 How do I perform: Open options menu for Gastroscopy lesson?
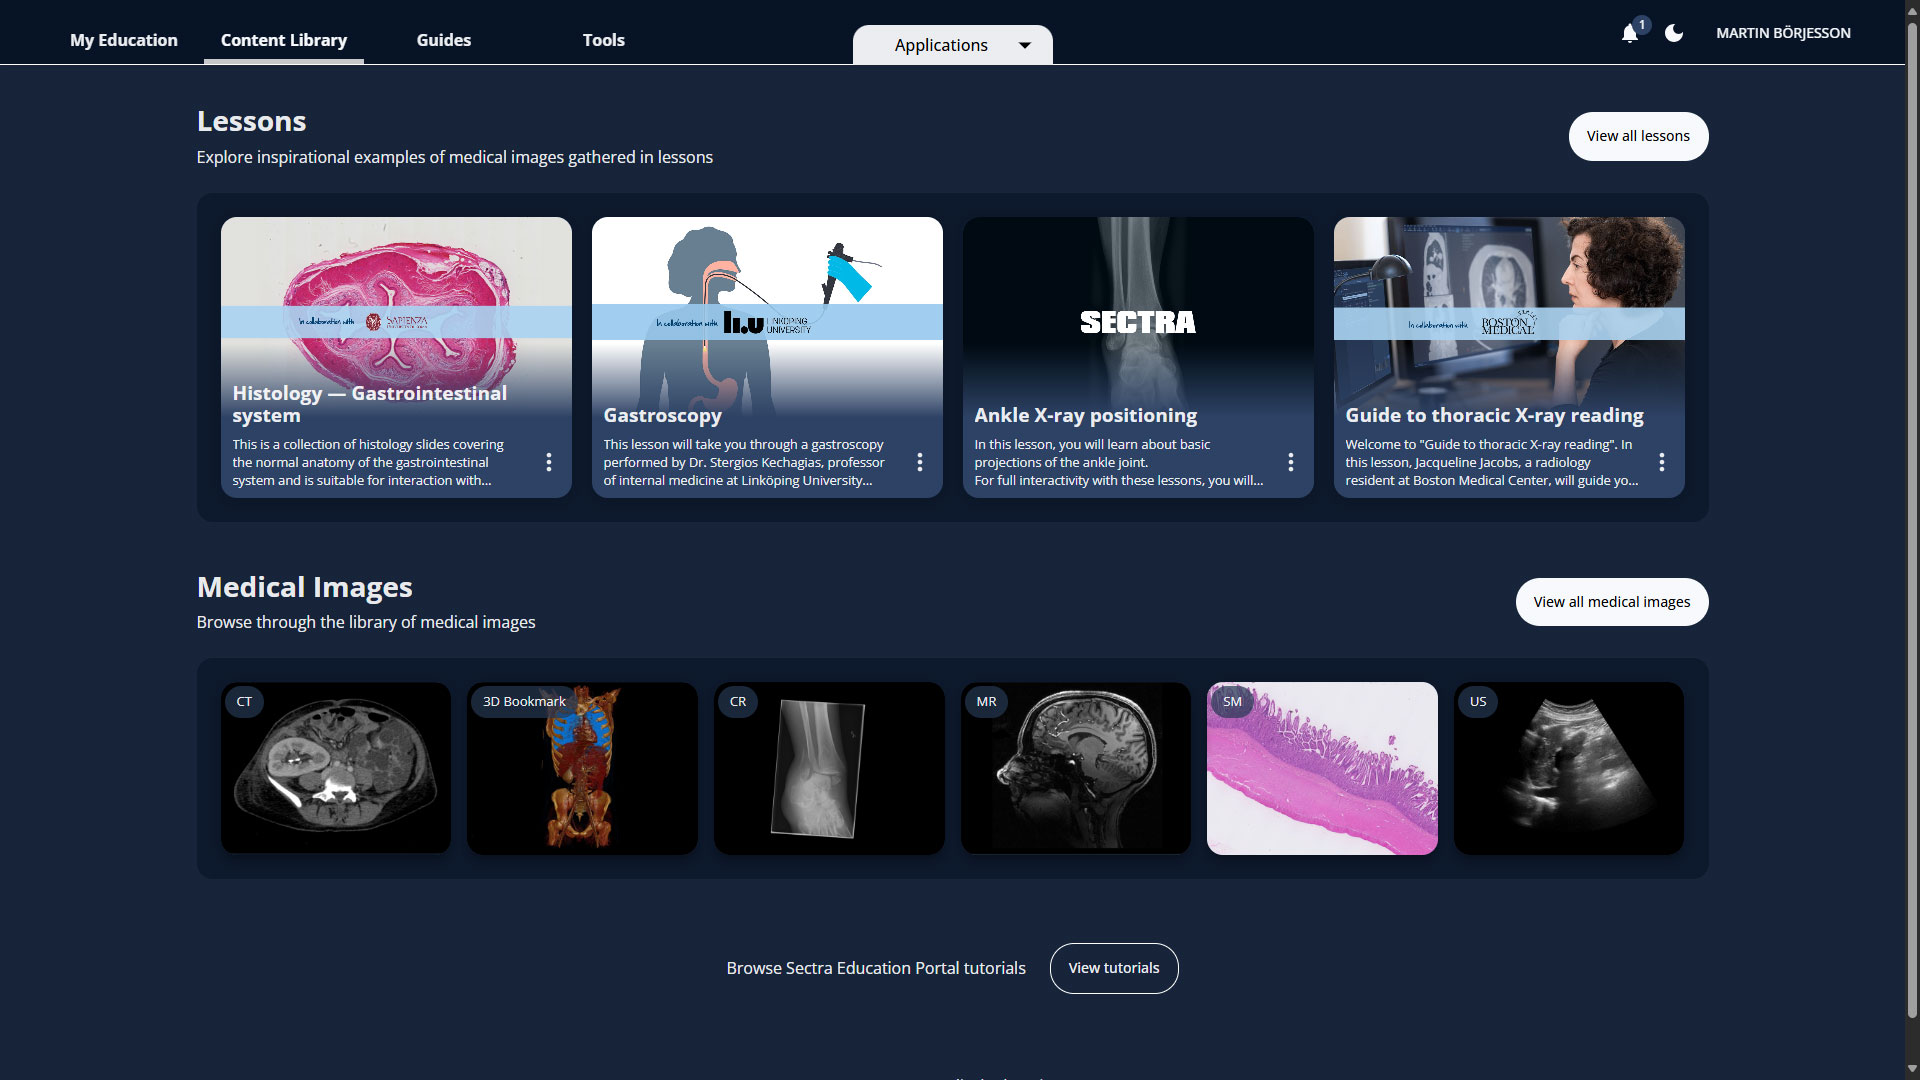coord(920,462)
